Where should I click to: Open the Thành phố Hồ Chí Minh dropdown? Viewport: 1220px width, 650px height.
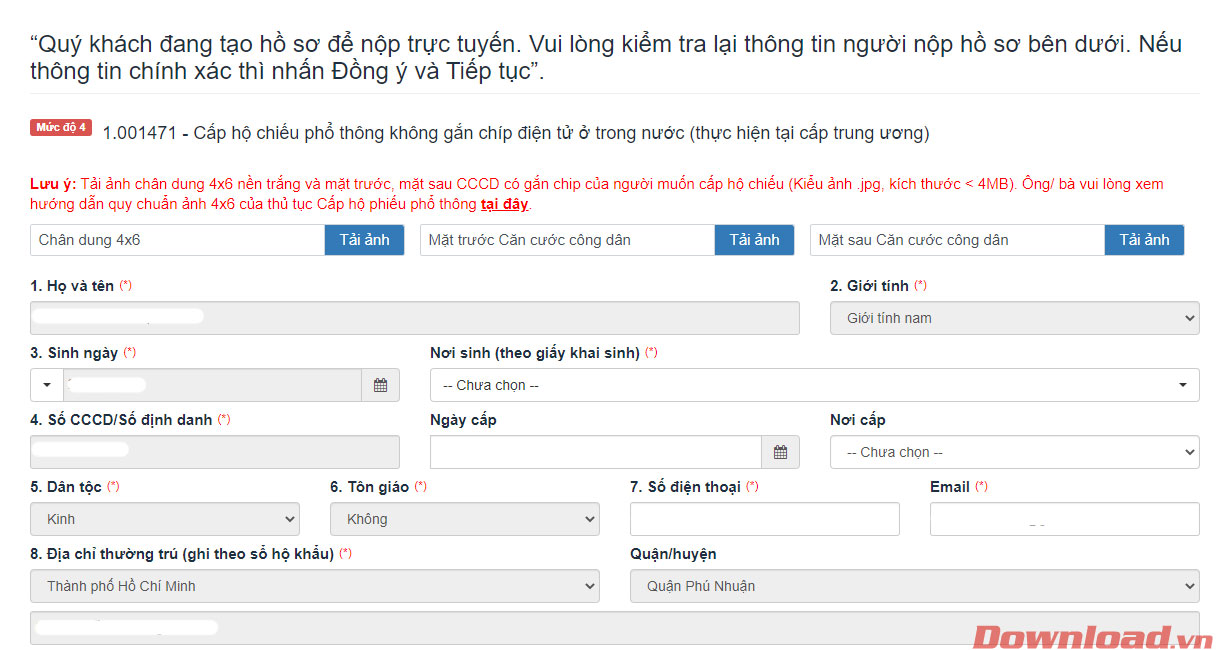coord(314,586)
